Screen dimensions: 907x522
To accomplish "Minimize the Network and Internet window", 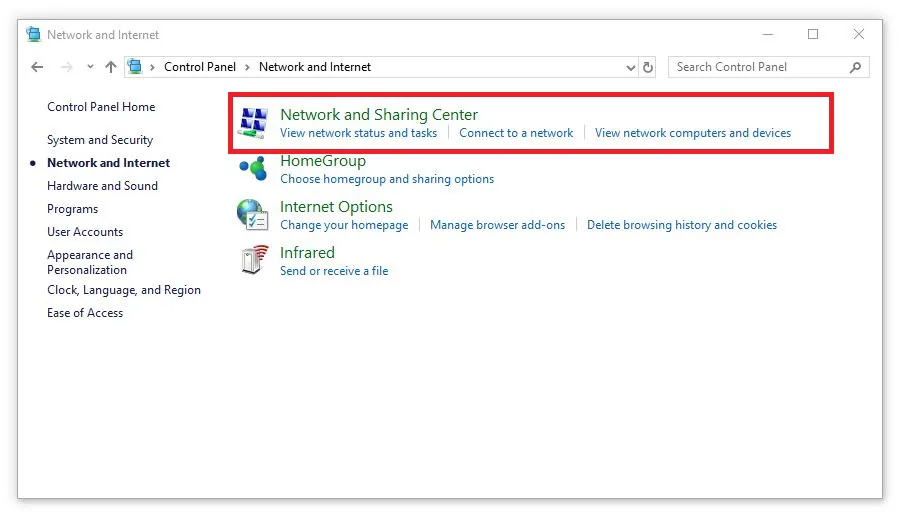I will 768,35.
